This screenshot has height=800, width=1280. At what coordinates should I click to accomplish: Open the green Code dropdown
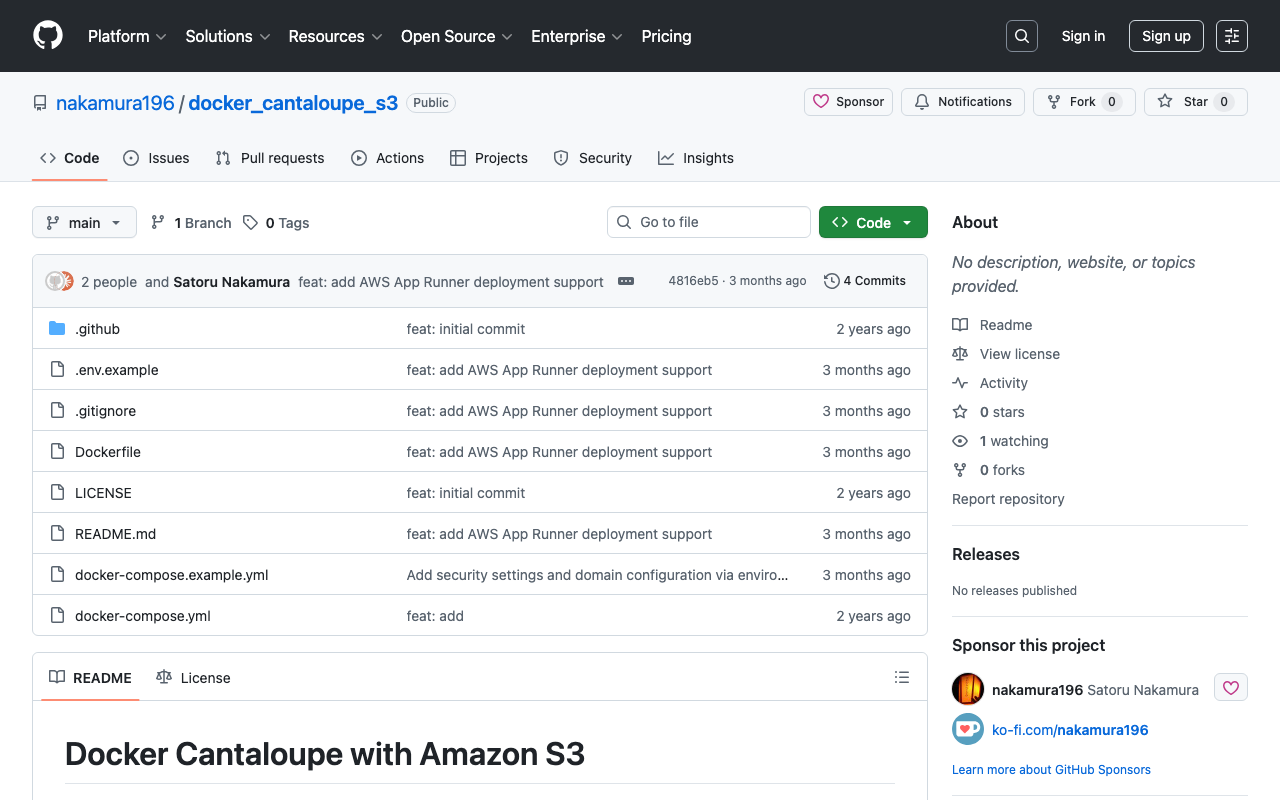(873, 222)
